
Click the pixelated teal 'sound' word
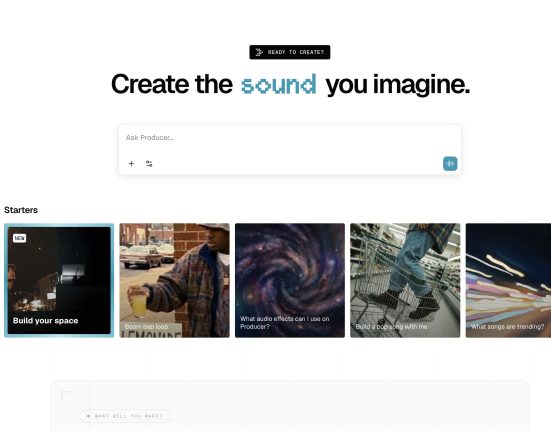279,84
